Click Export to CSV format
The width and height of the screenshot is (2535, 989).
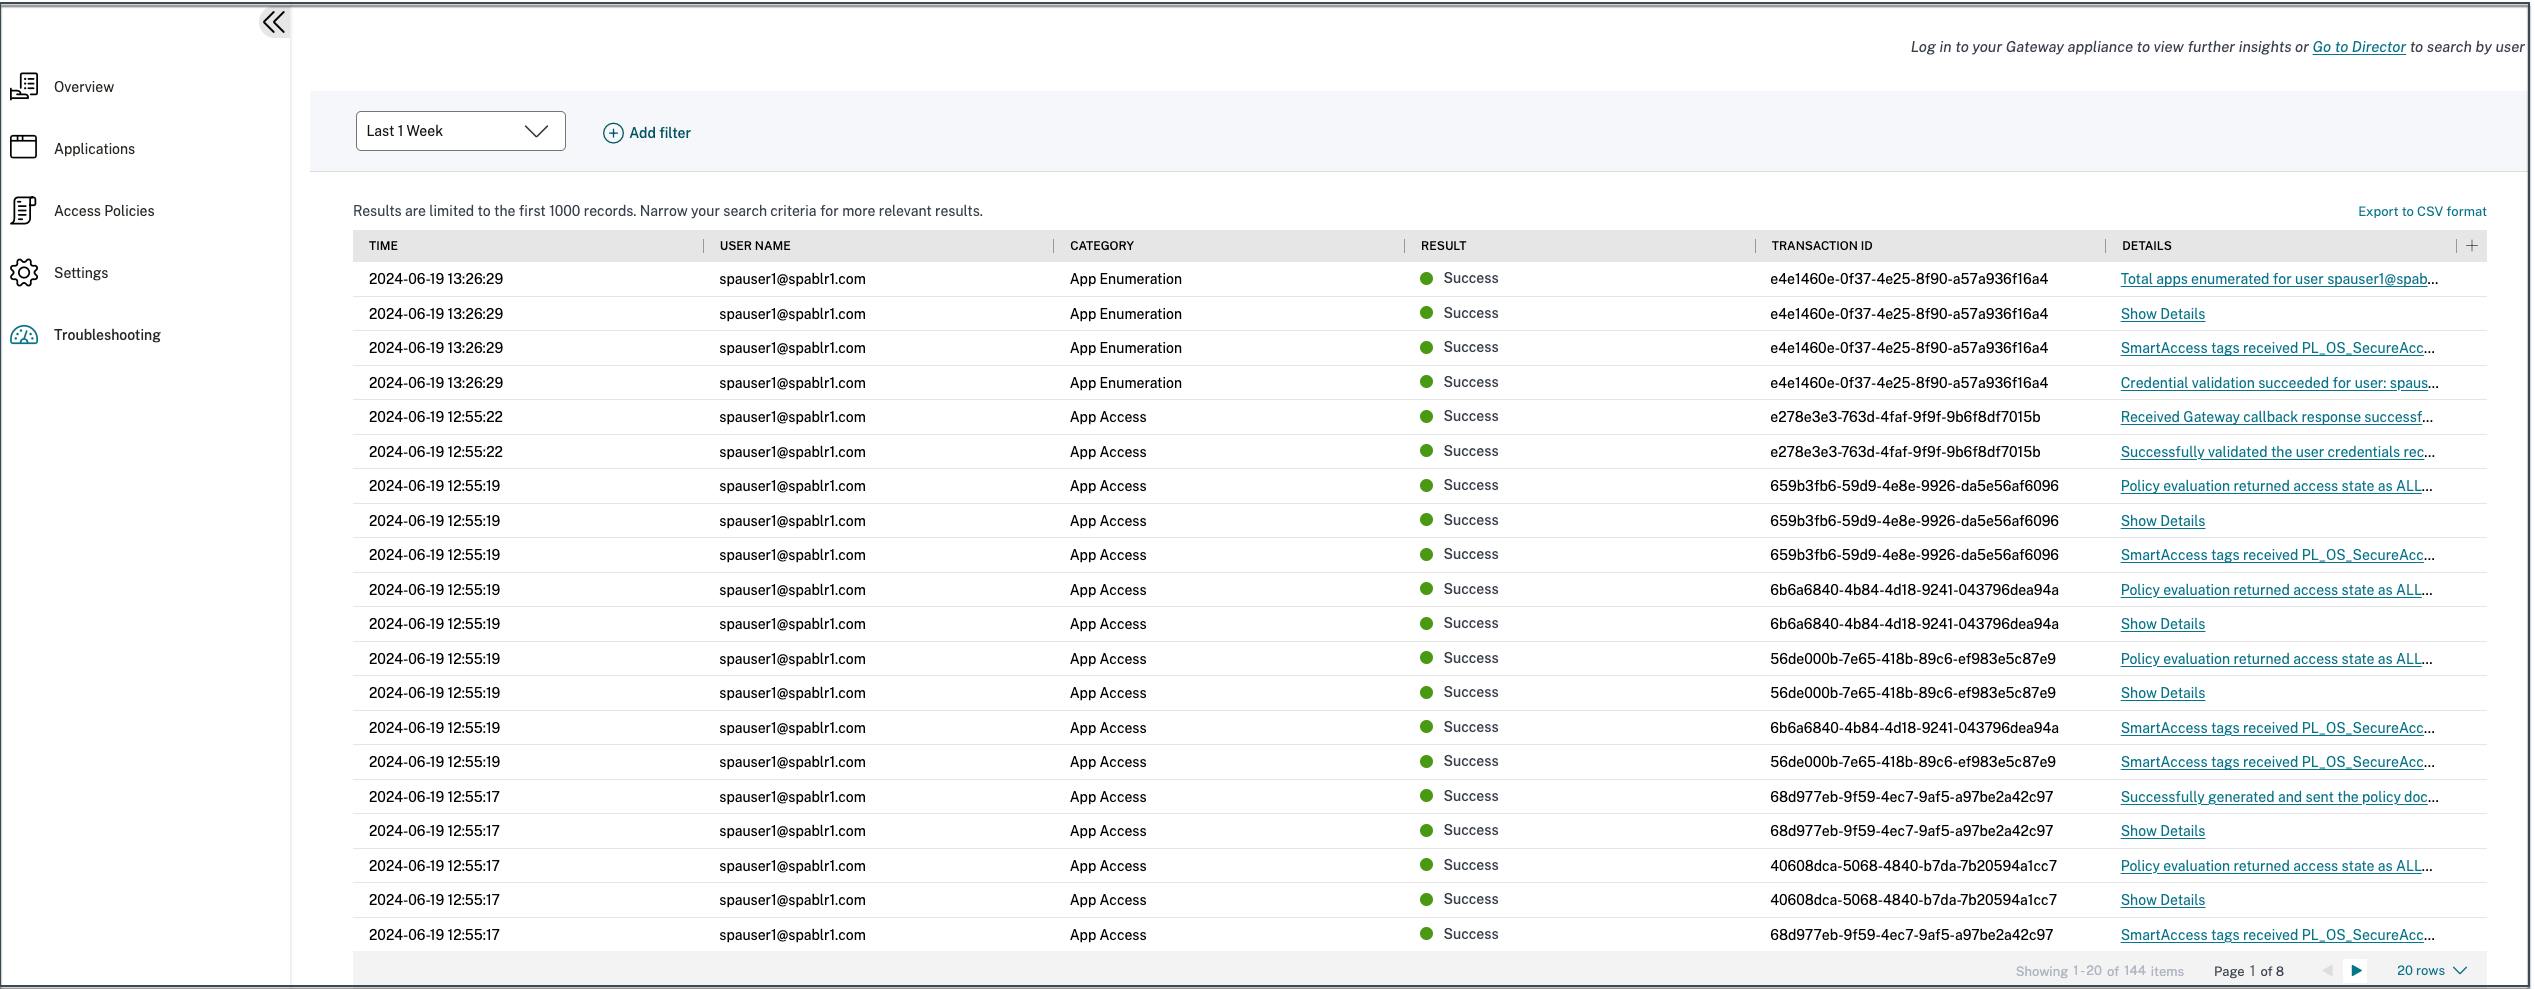(2421, 212)
